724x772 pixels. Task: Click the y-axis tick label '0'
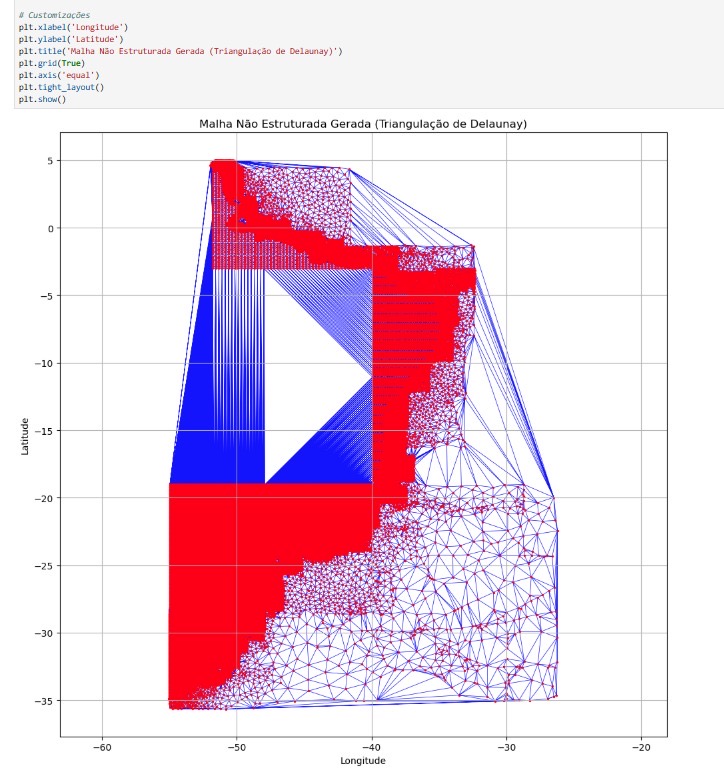[x=51, y=228]
